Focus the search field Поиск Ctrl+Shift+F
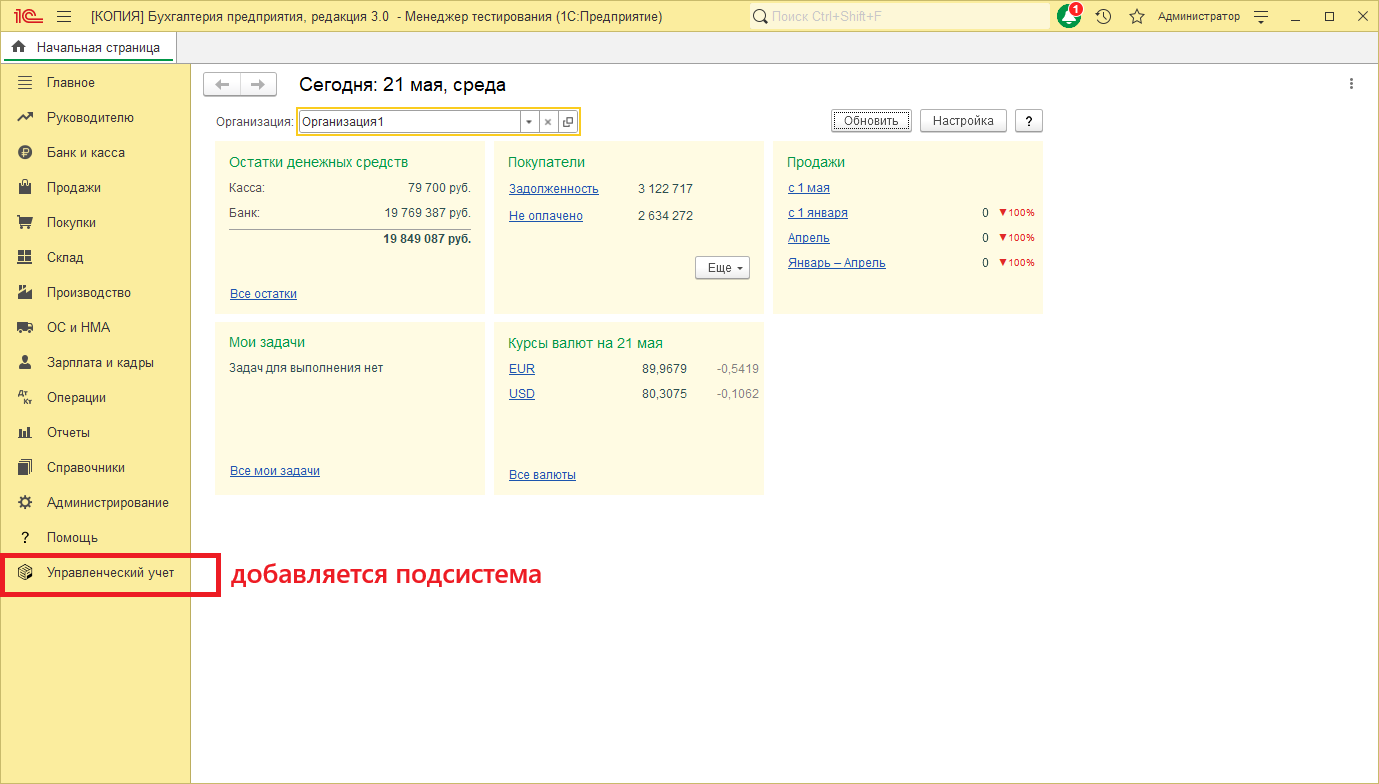The height and width of the screenshot is (784, 1379). pos(900,17)
